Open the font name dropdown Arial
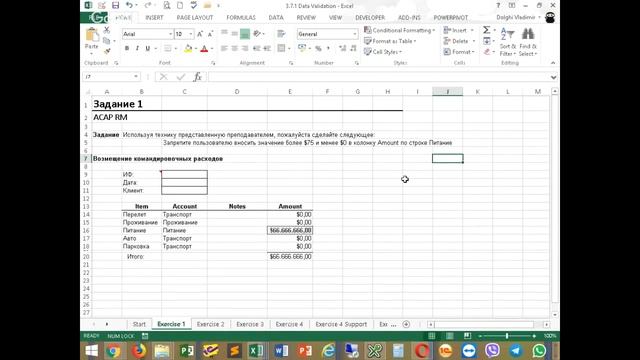This screenshot has width=640, height=360. click(x=170, y=34)
